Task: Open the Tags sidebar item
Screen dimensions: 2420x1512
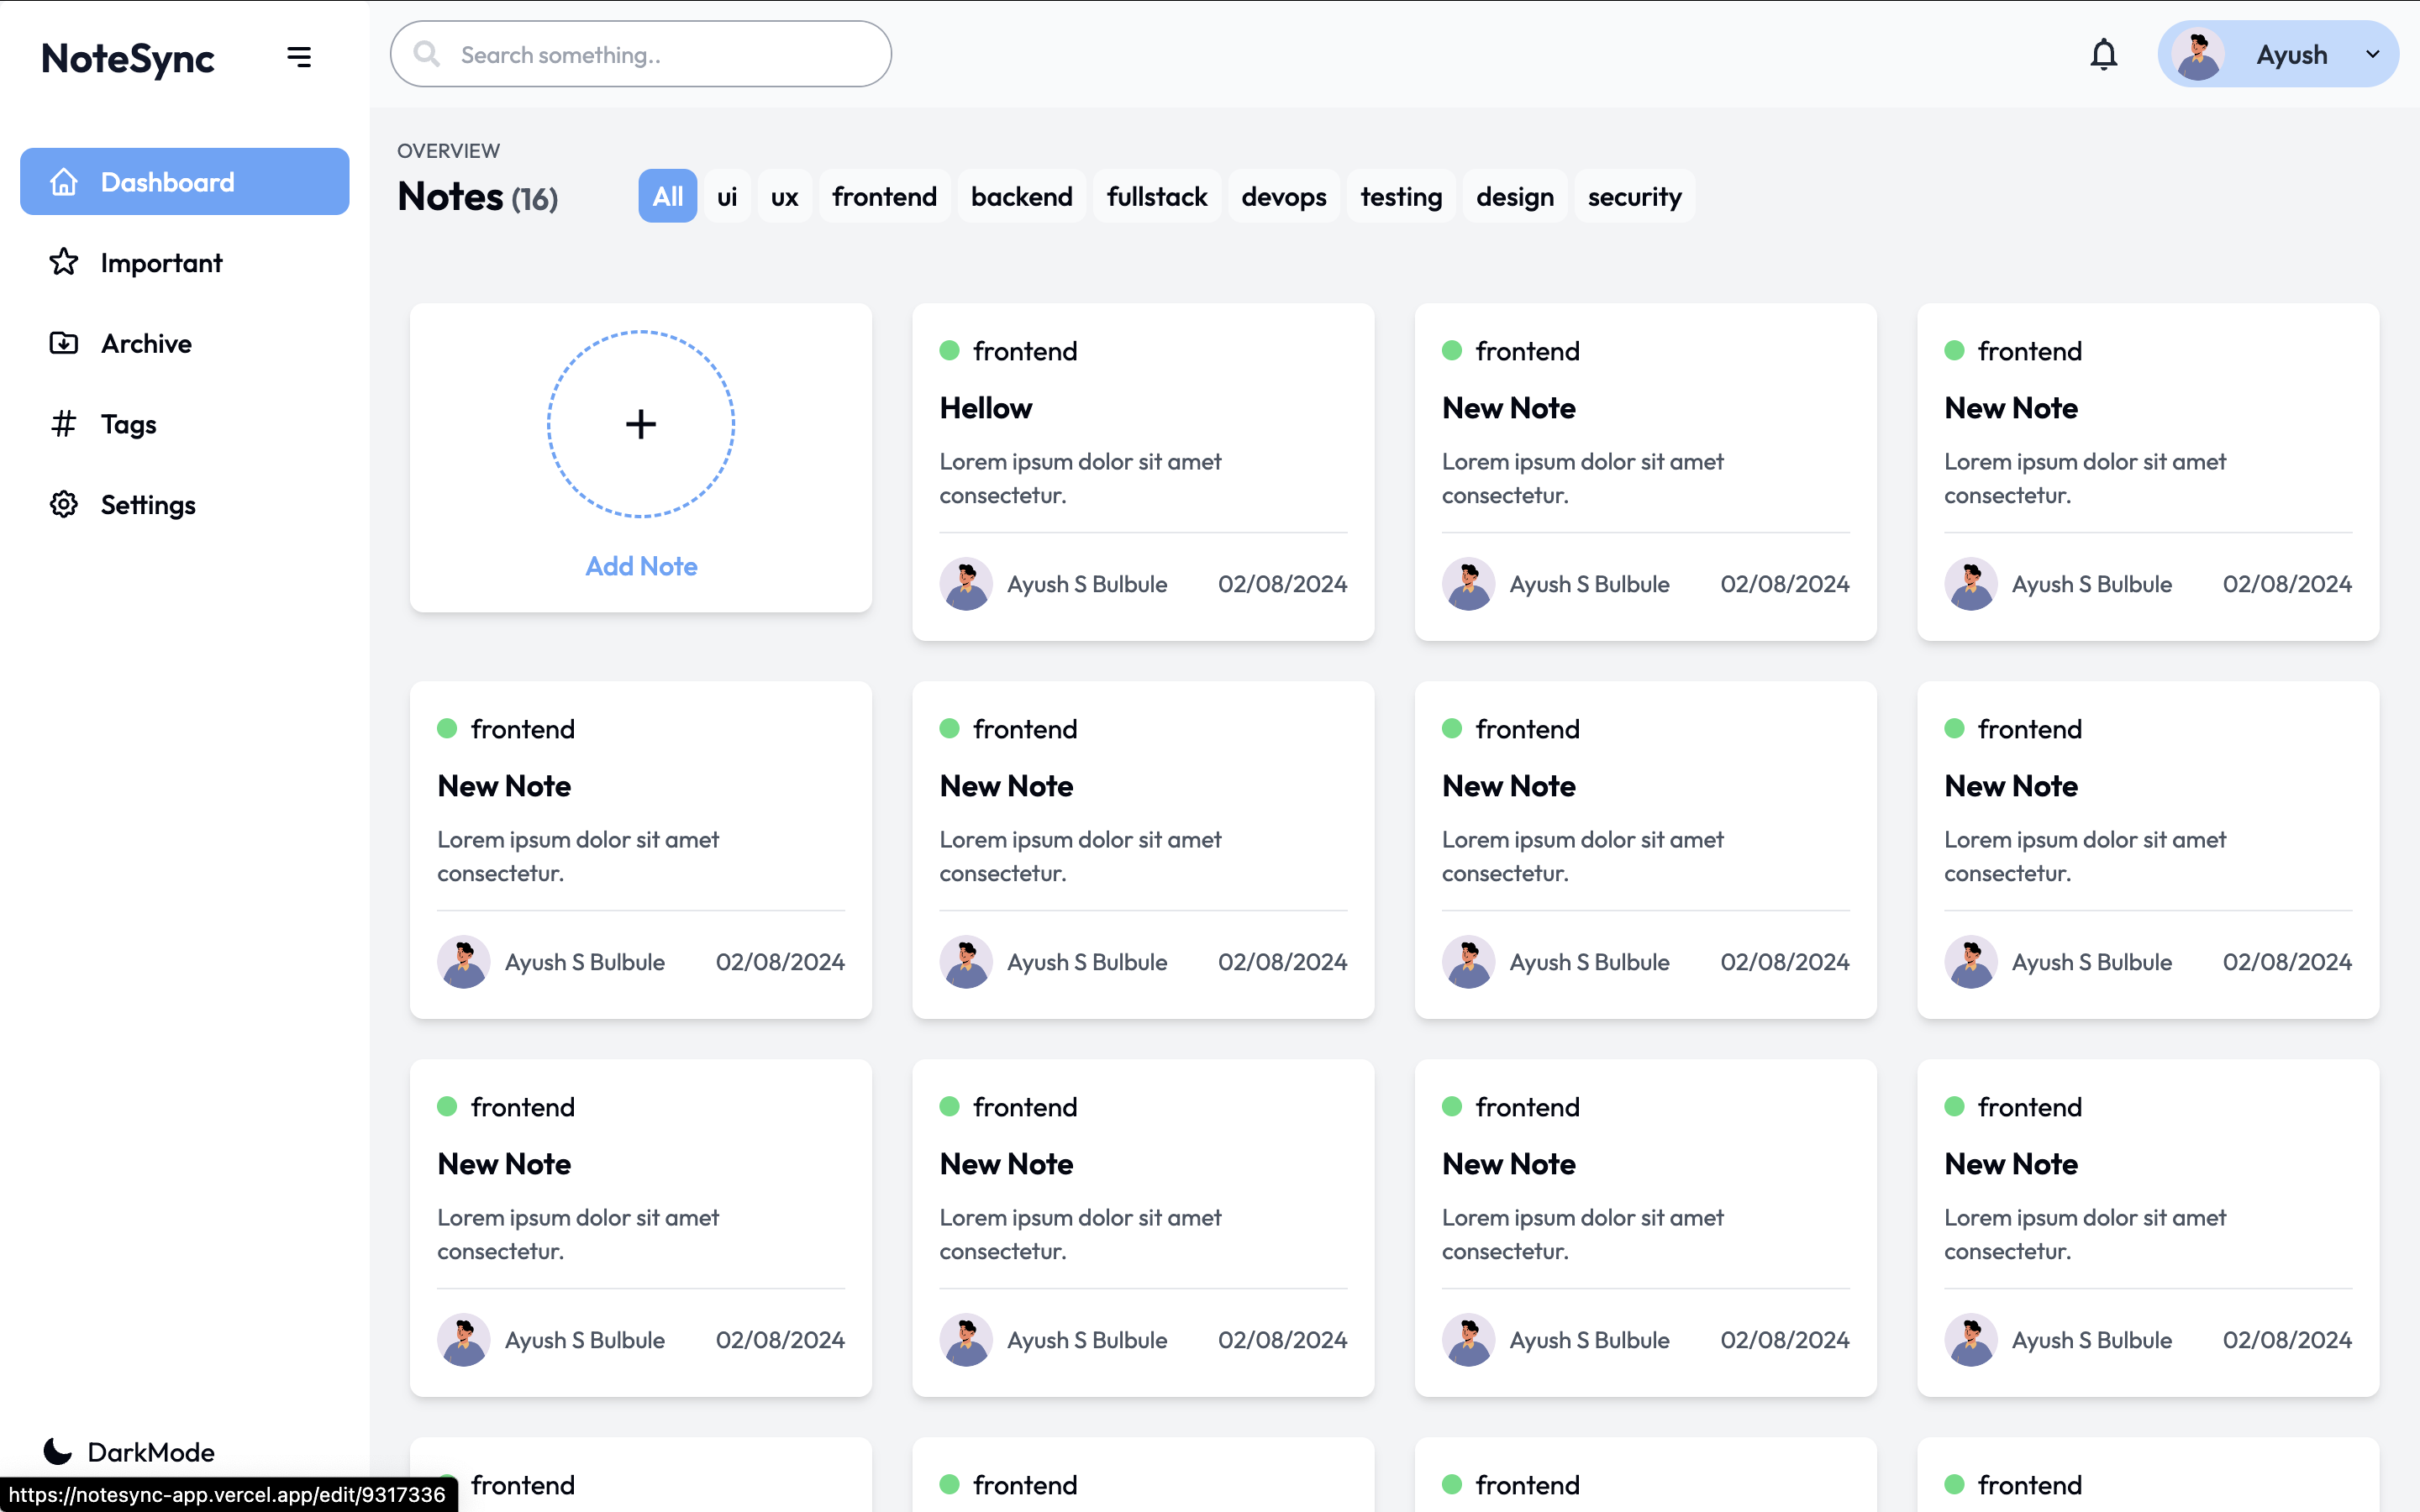Action: pos(185,424)
